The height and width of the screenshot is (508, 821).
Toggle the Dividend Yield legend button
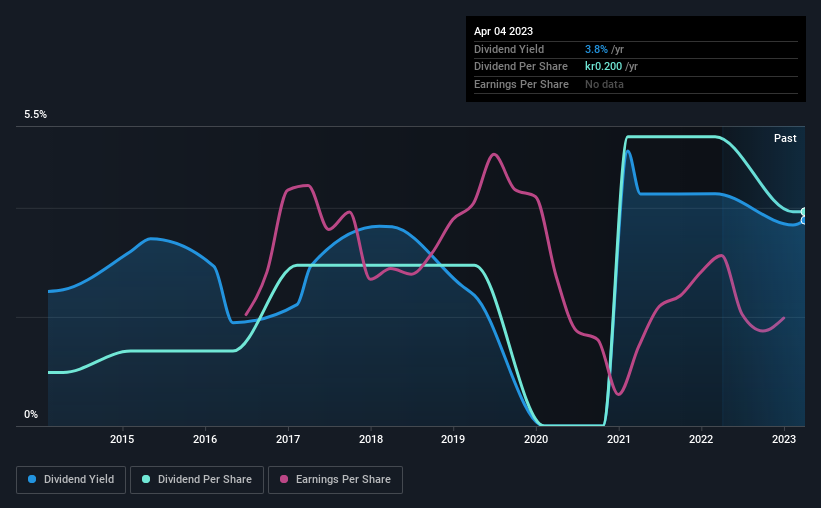click(71, 480)
